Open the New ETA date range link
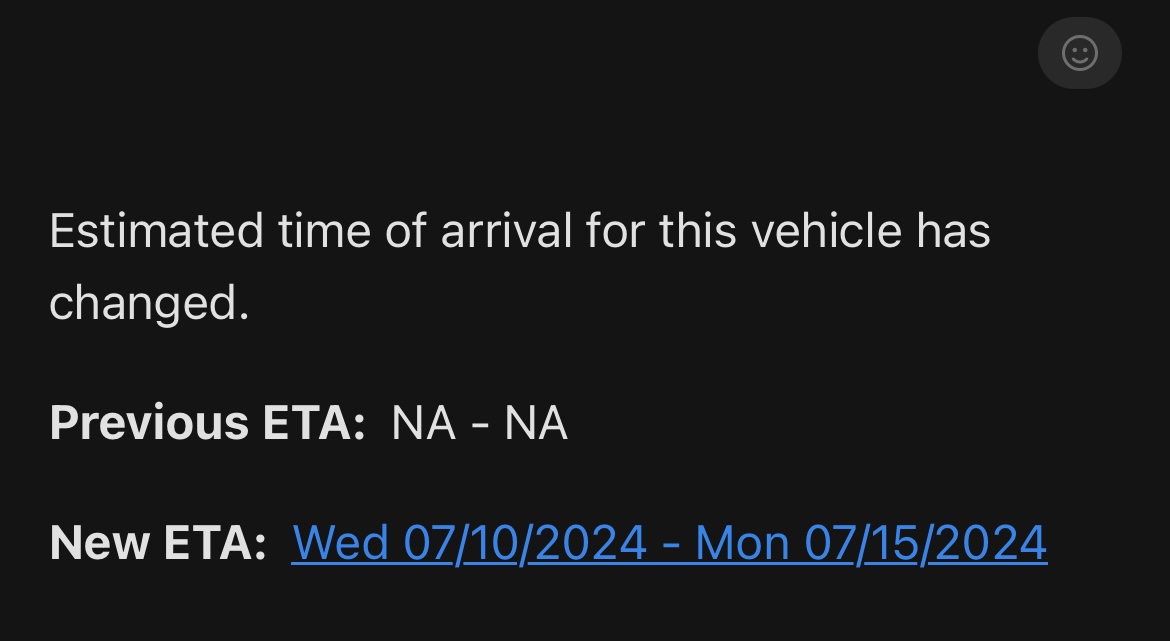Viewport: 1170px width, 641px height. coord(669,542)
